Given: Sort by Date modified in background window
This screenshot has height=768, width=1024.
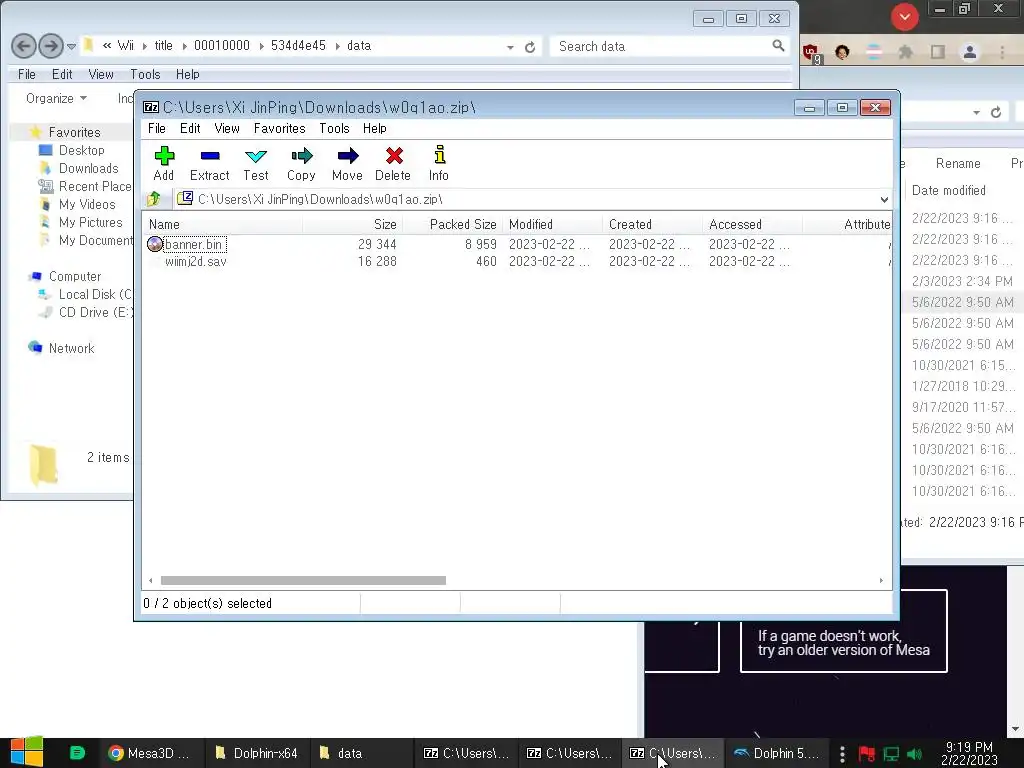Looking at the screenshot, I should [948, 190].
